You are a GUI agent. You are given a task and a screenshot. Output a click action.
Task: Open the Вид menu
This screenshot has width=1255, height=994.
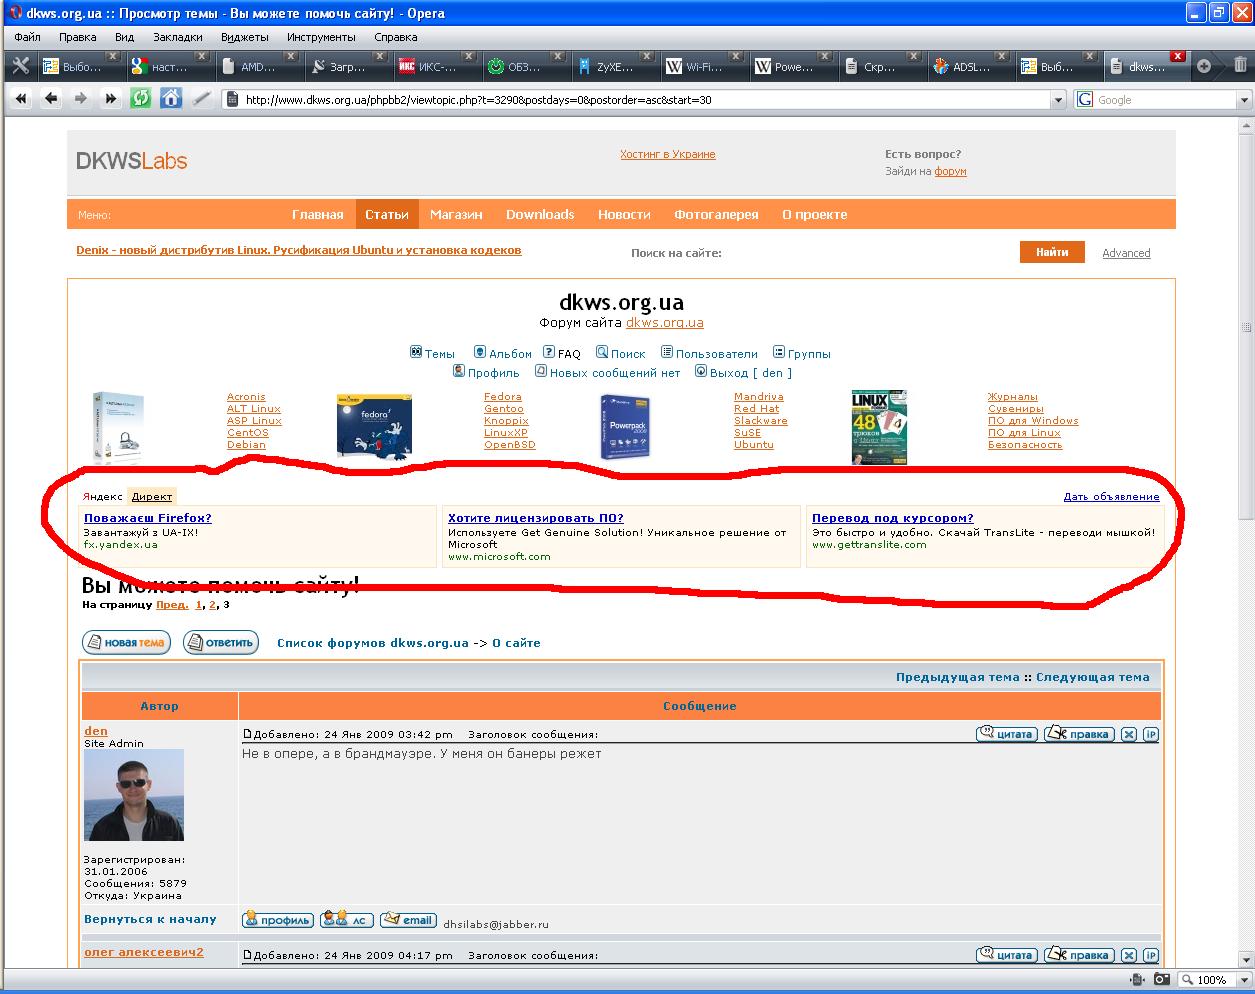click(124, 37)
